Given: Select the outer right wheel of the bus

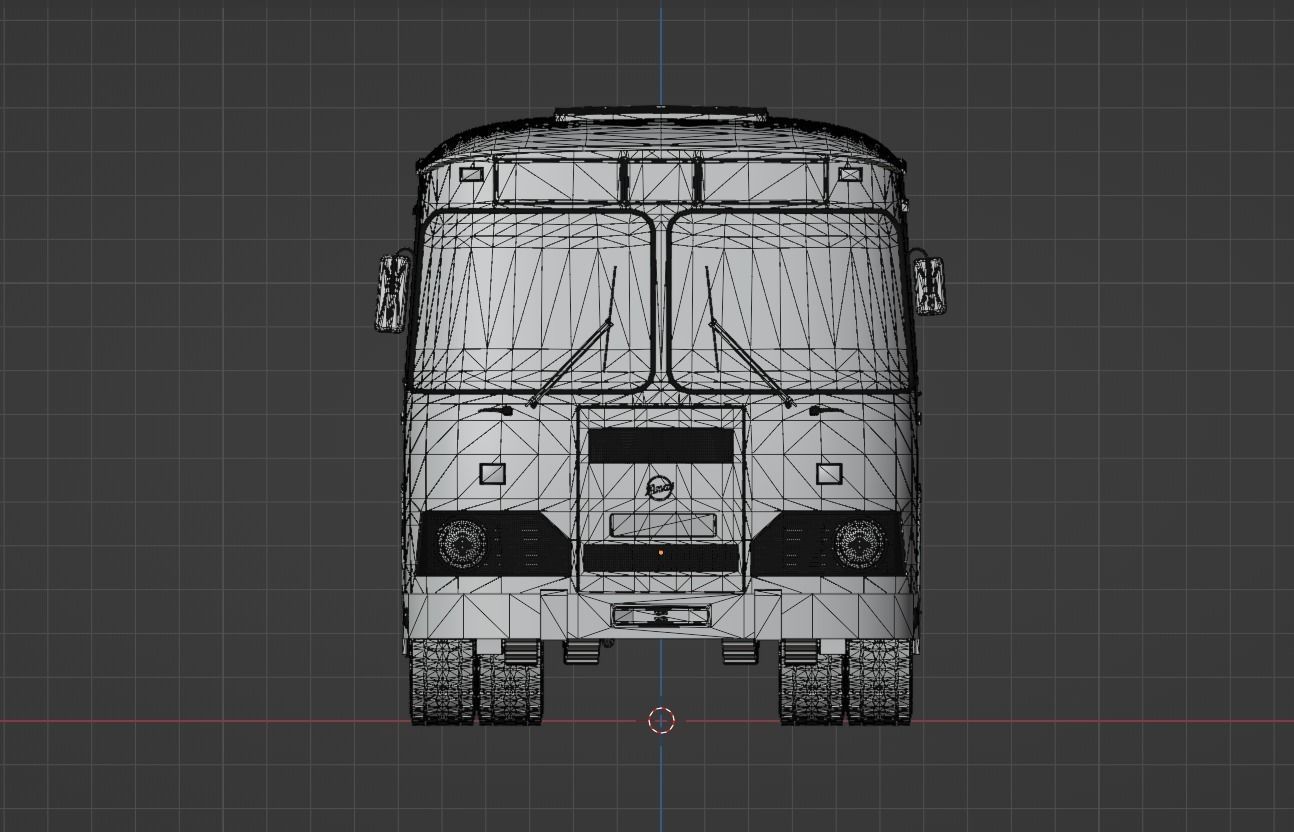Looking at the screenshot, I should pos(881,680).
